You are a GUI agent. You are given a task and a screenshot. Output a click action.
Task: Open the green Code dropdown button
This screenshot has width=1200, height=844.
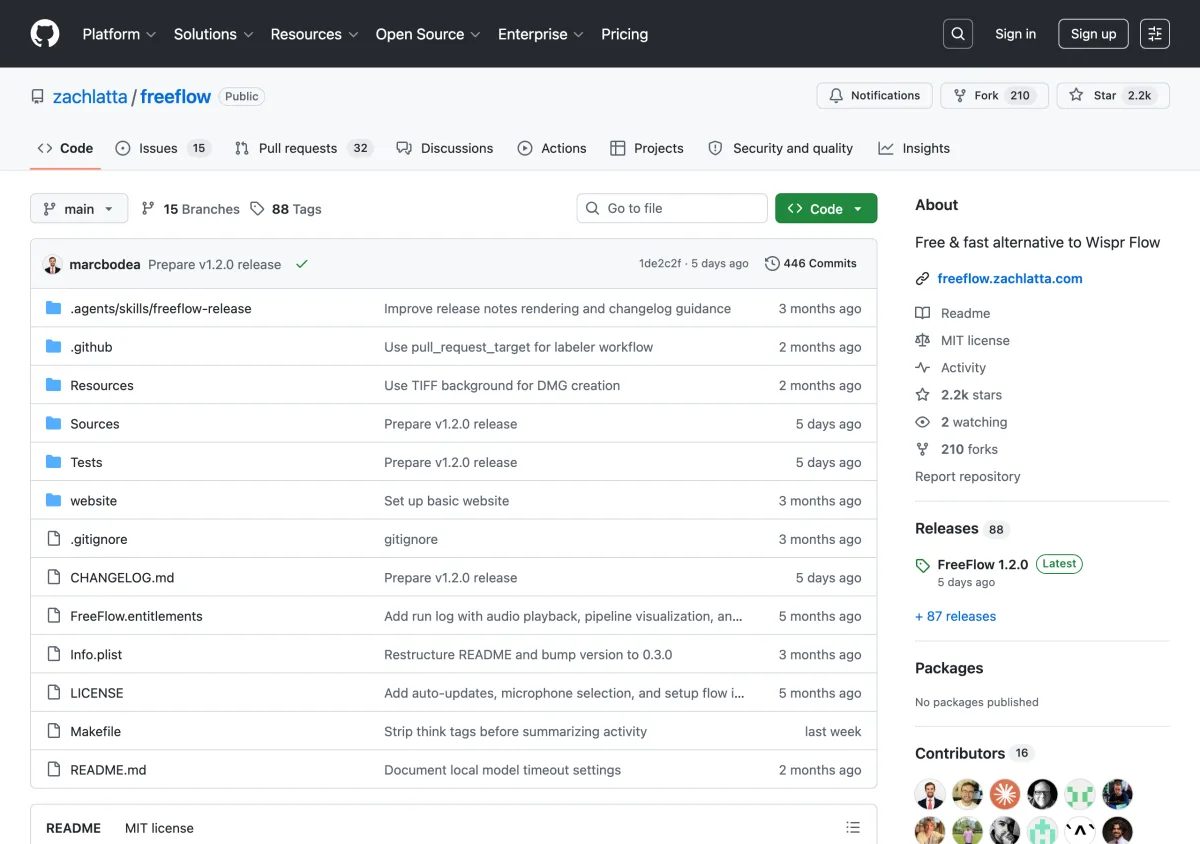coord(826,208)
